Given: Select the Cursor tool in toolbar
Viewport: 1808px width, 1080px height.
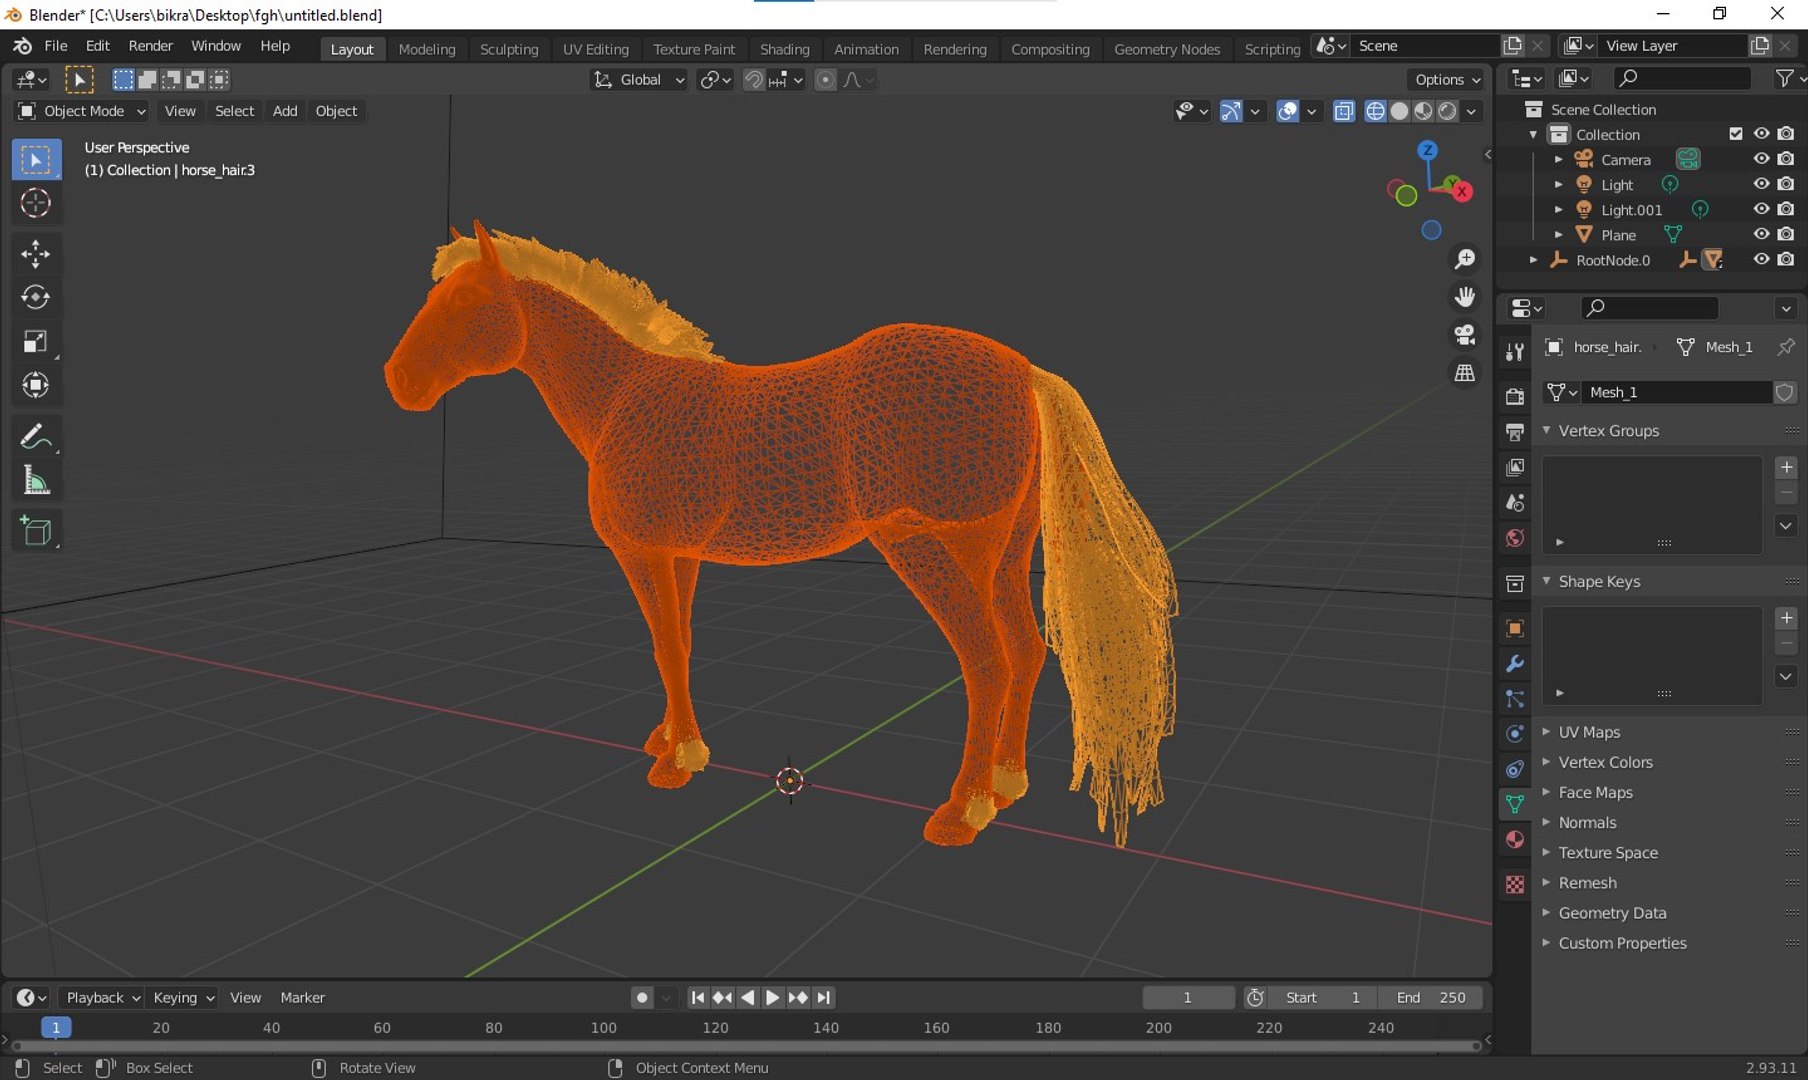Looking at the screenshot, I should (x=36, y=203).
